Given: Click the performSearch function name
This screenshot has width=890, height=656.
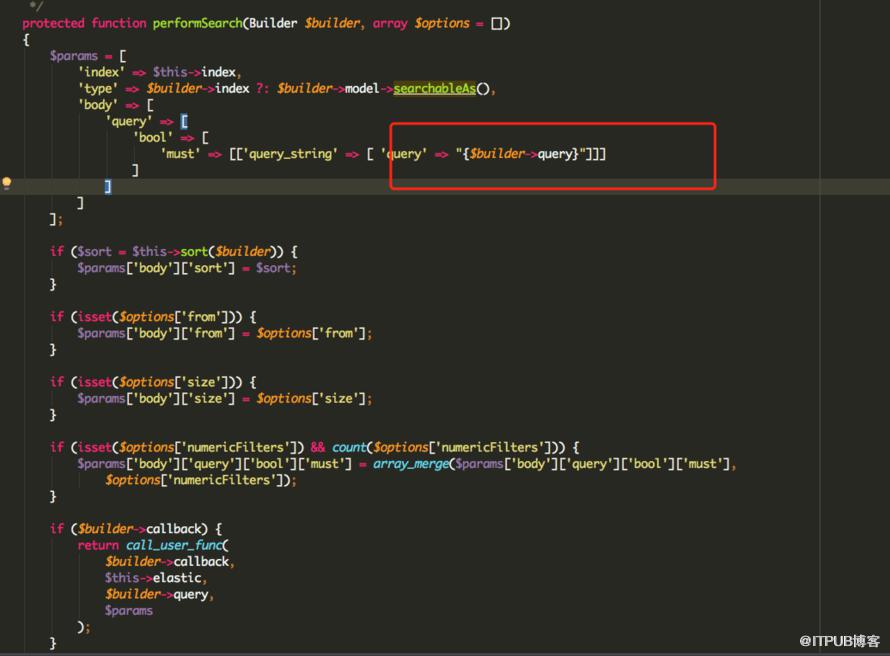Looking at the screenshot, I should 198,23.
